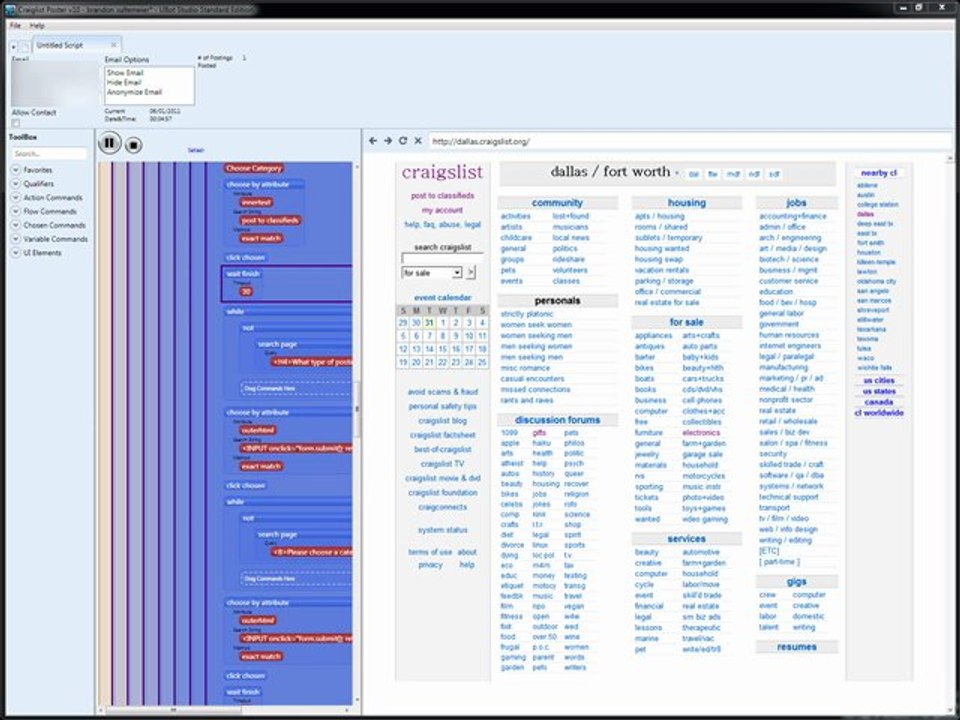Expand the Flow Commands toolbox group

pos(16,211)
